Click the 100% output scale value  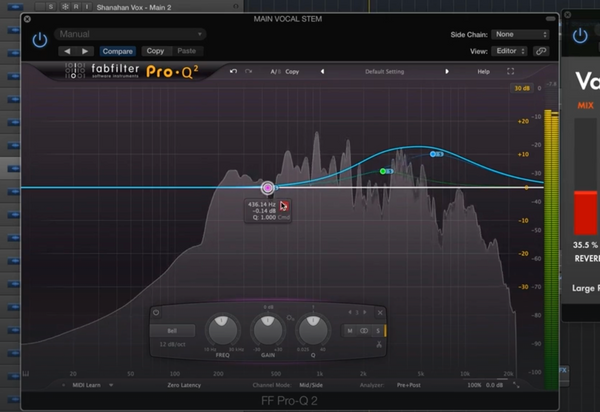click(474, 385)
